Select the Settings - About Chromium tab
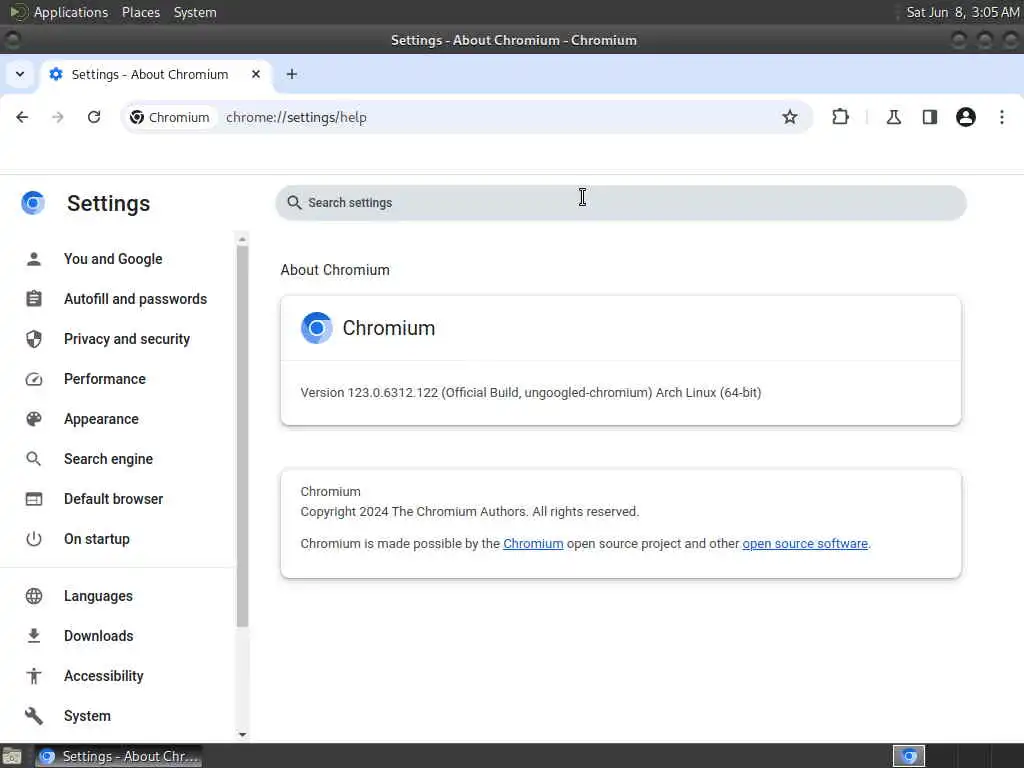Viewport: 1024px width, 768px height. click(157, 74)
